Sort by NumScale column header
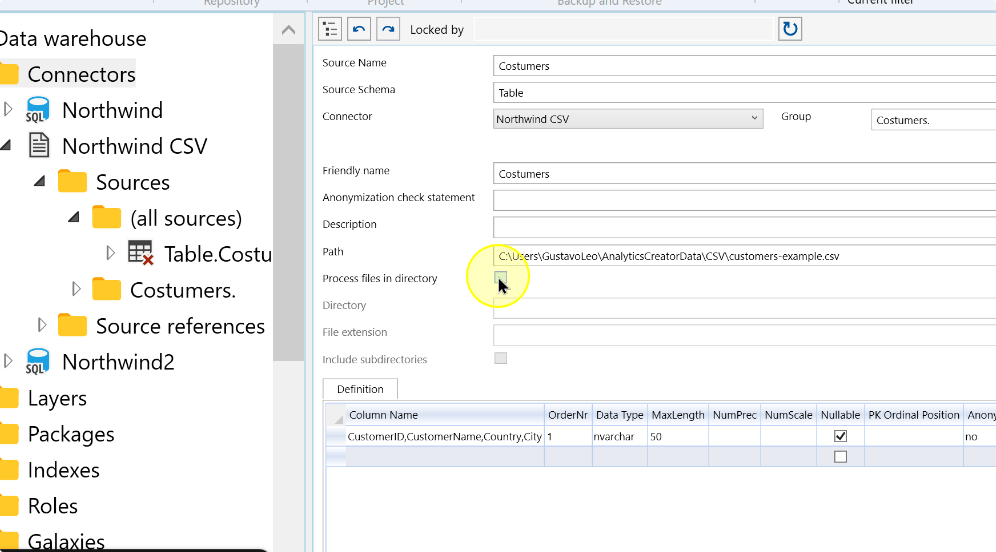The image size is (996, 552). click(x=788, y=415)
